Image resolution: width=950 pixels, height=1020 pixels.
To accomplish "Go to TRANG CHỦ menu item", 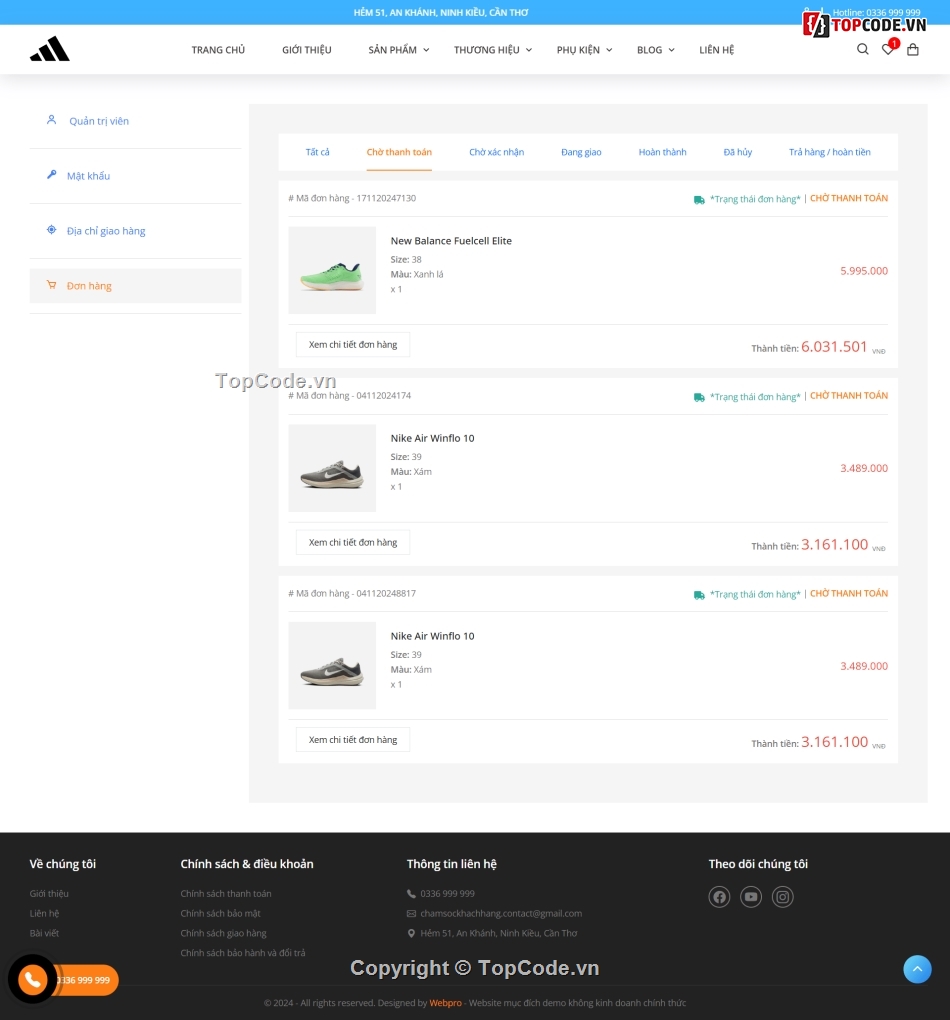I will tap(218, 50).
